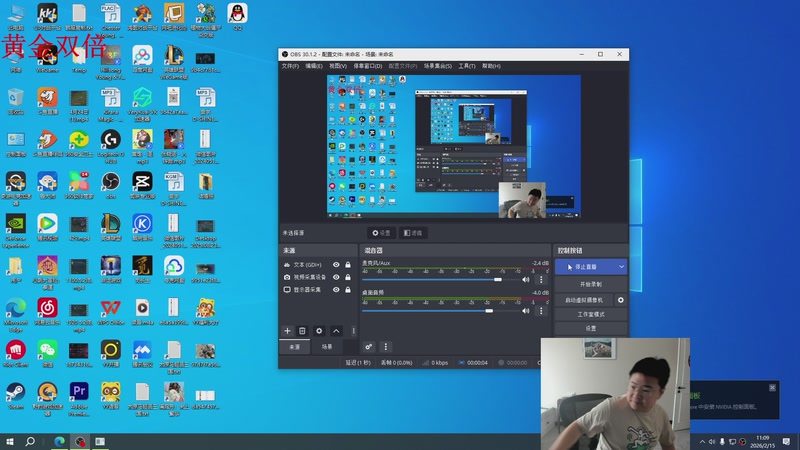Viewport: 800px width, 450px height.
Task: Click the source toolbar 设置 gear button
Action: (x=381, y=233)
